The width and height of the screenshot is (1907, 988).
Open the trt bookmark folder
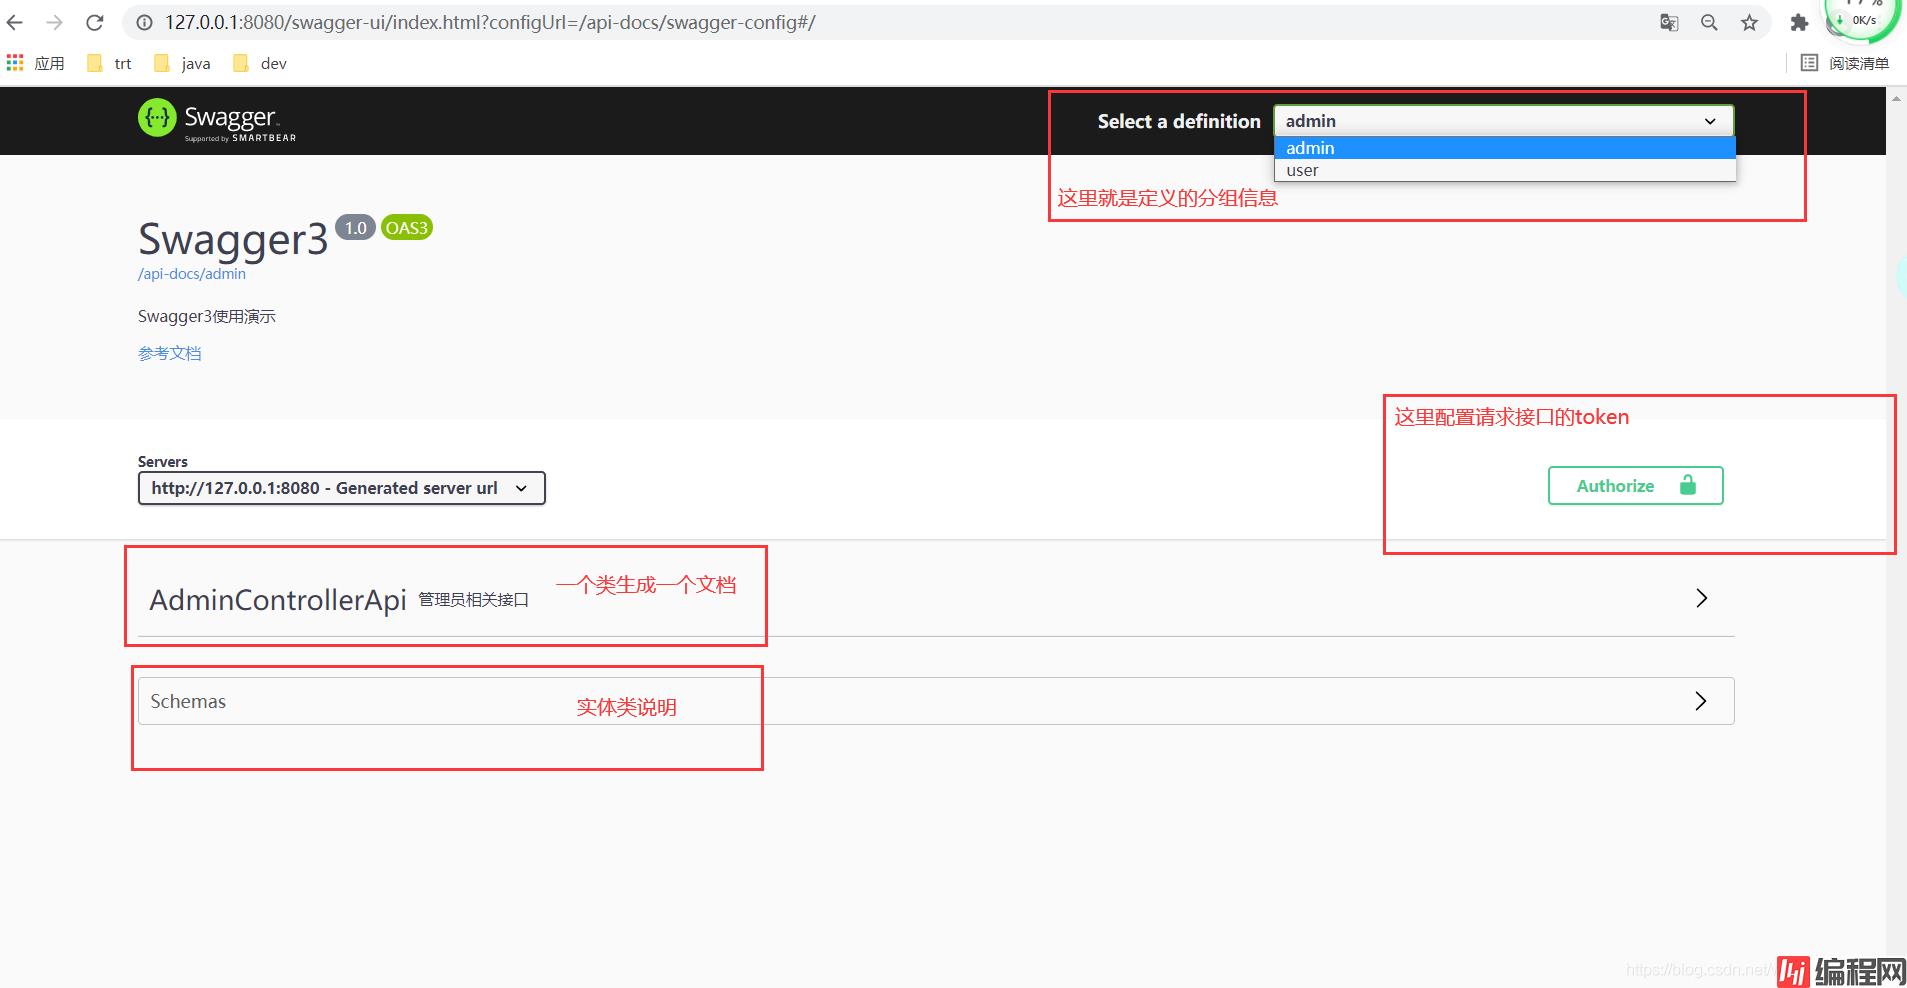click(x=109, y=63)
